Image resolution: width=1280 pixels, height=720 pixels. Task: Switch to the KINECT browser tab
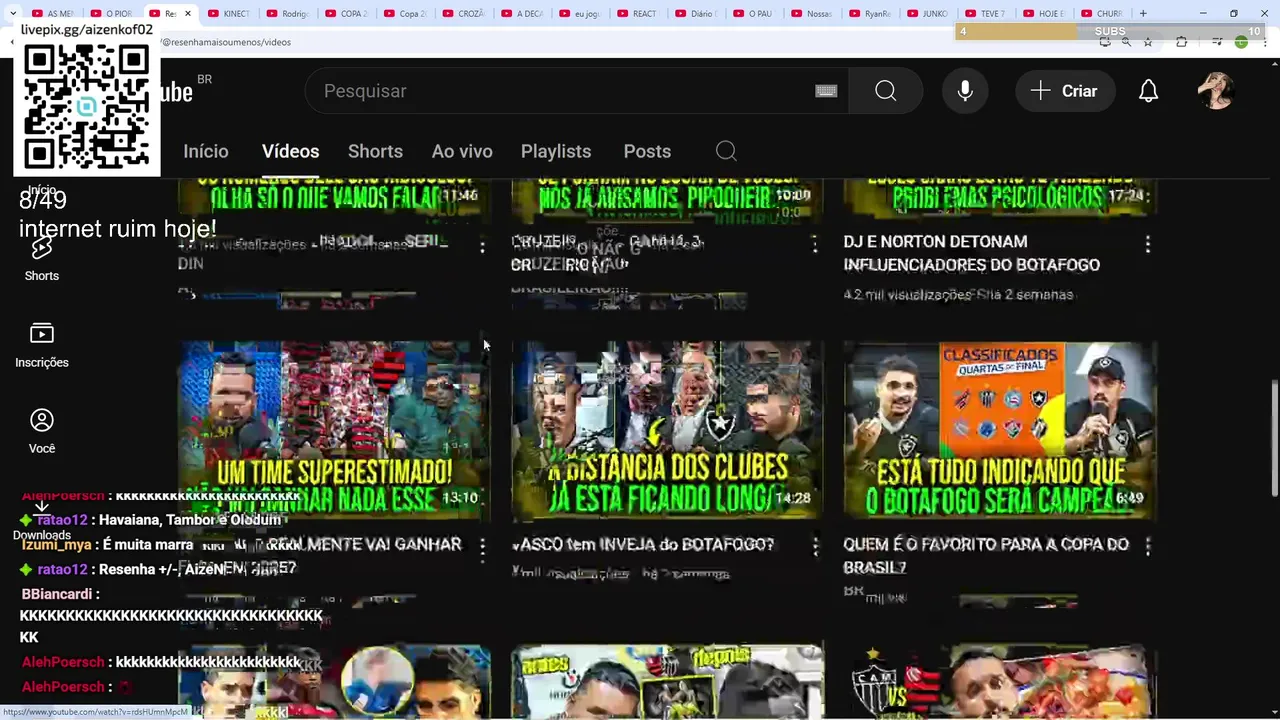229,13
